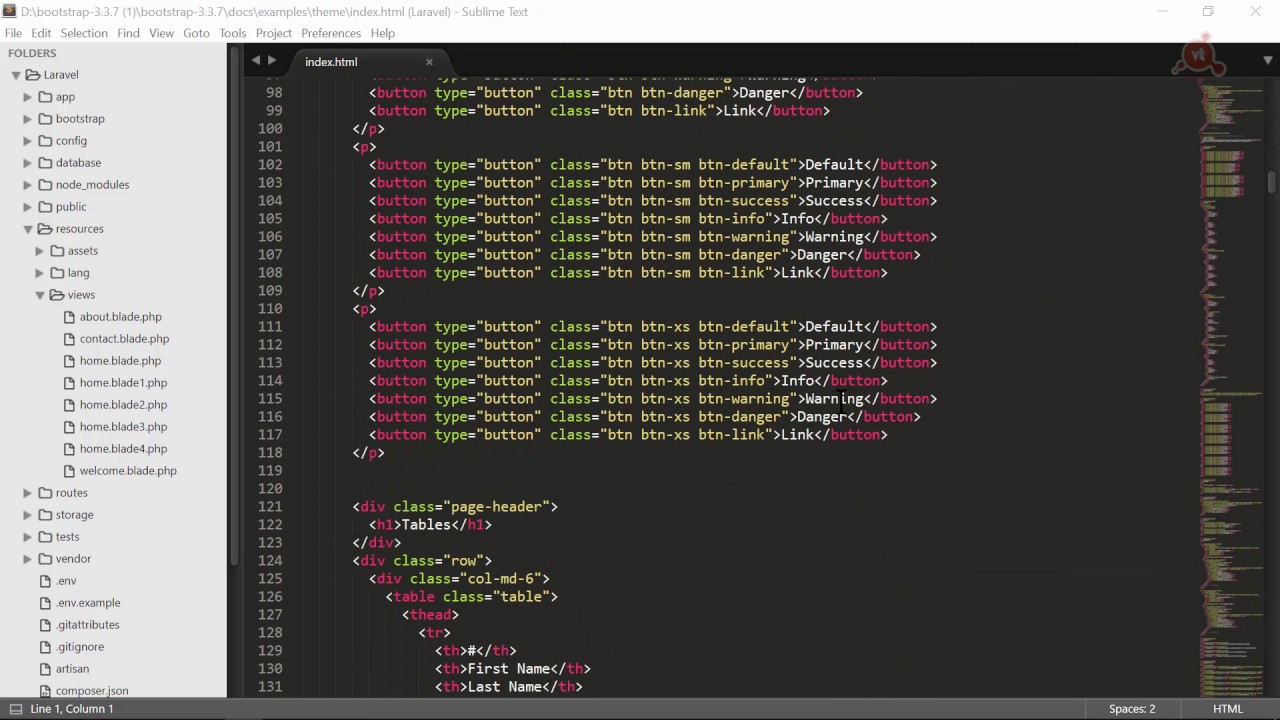The width and height of the screenshot is (1280, 720).
Task: Click the app folder icon
Action: (x=45, y=97)
